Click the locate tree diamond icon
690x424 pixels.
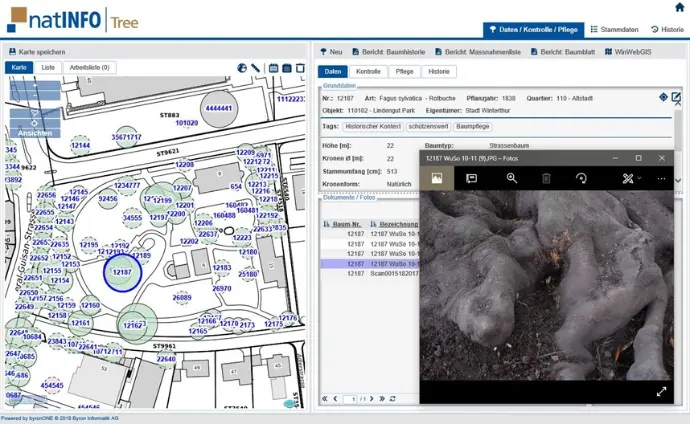(x=663, y=97)
